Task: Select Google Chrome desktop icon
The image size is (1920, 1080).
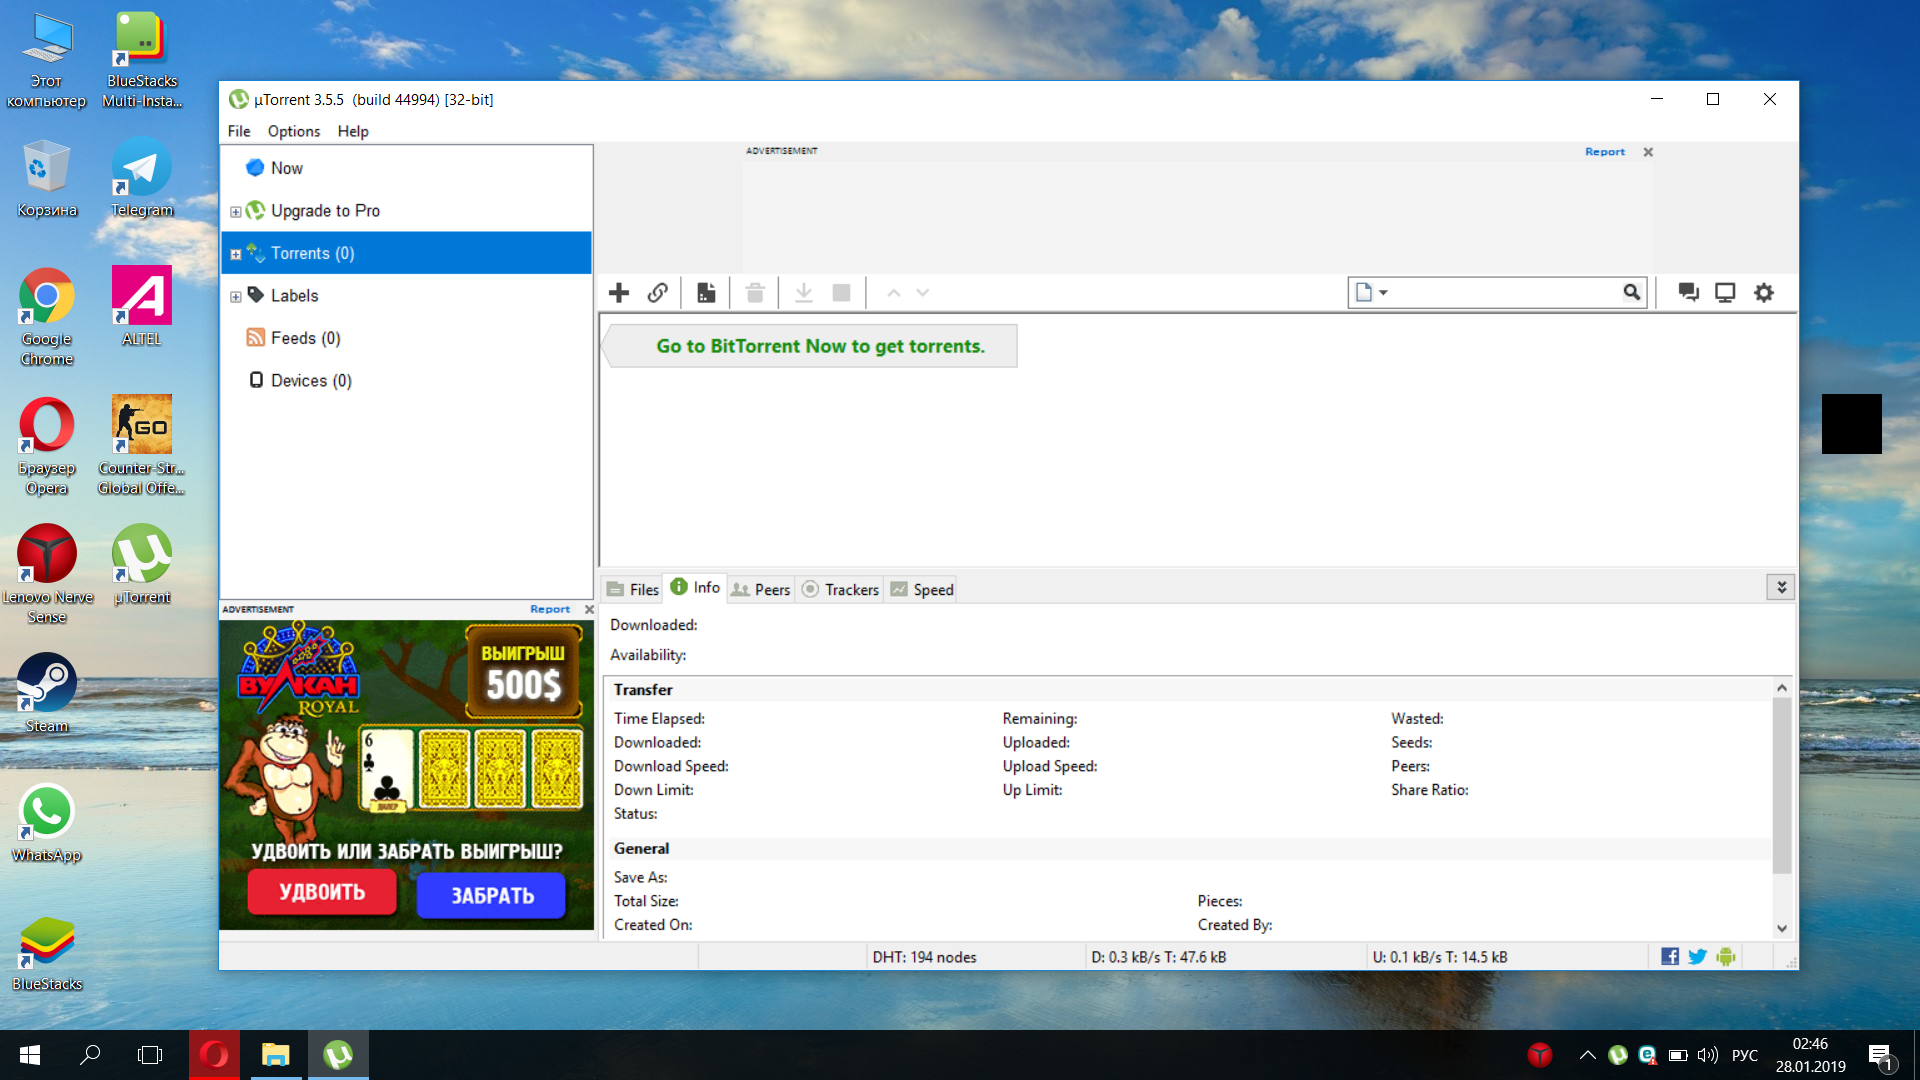Action: pos(47,317)
